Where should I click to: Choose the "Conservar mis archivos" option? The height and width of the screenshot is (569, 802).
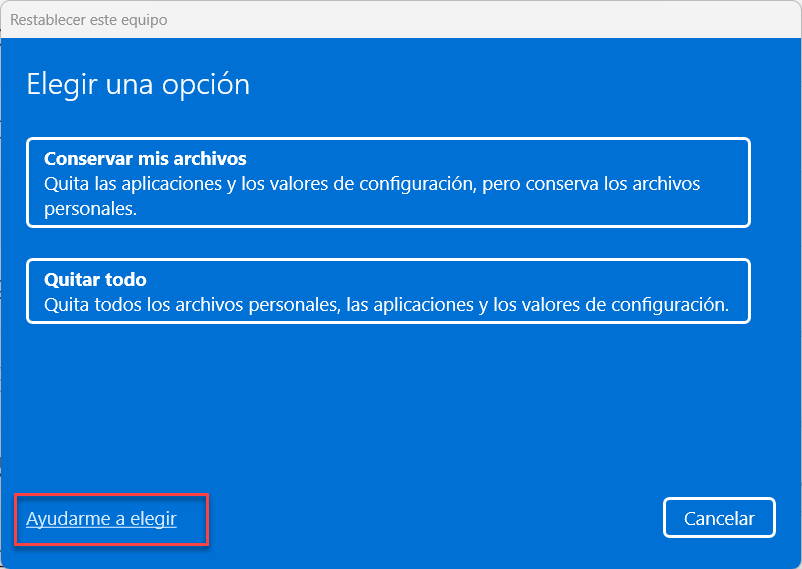coord(388,183)
